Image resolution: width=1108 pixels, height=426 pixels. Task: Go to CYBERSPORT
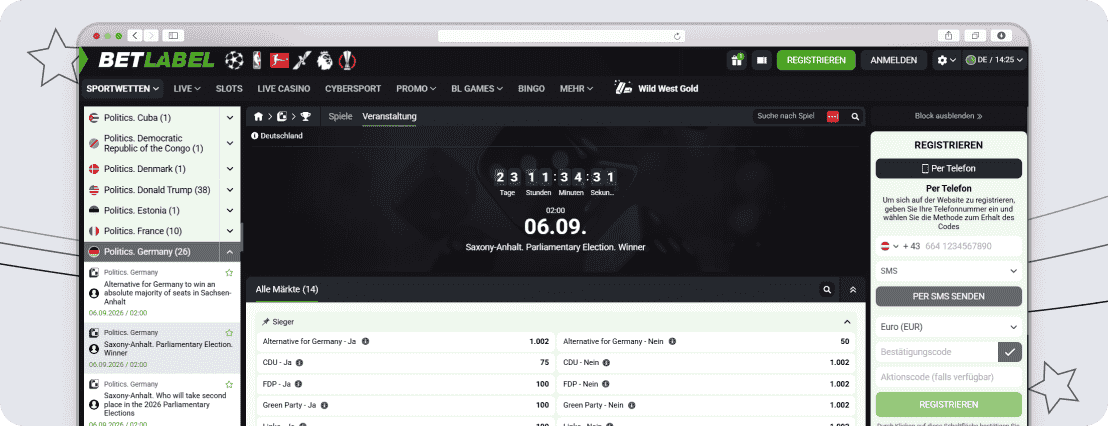coord(353,89)
